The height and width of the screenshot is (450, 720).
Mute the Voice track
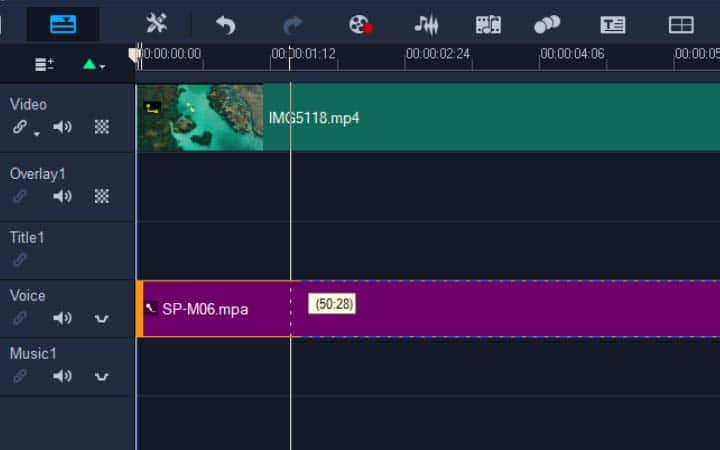(x=62, y=318)
